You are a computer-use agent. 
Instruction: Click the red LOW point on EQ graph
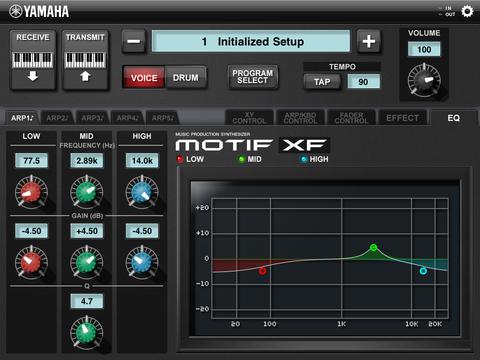click(263, 271)
